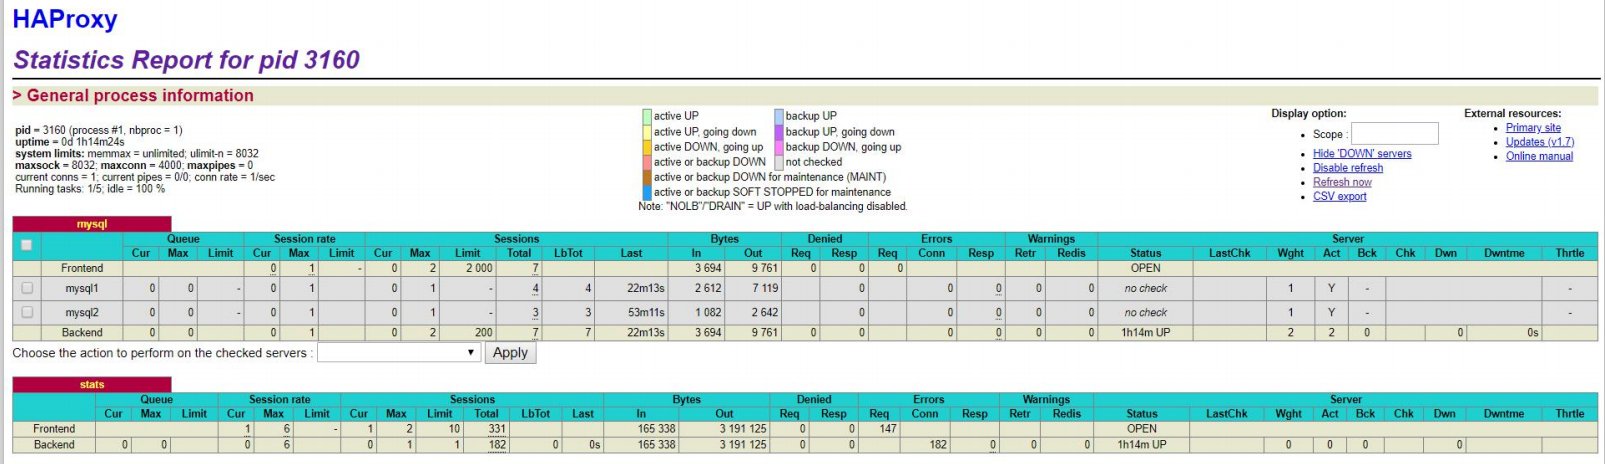Viewport: 1605px width, 464px height.
Task: Click mysql1 bytes out value 7 119
Action: pyautogui.click(x=765, y=288)
